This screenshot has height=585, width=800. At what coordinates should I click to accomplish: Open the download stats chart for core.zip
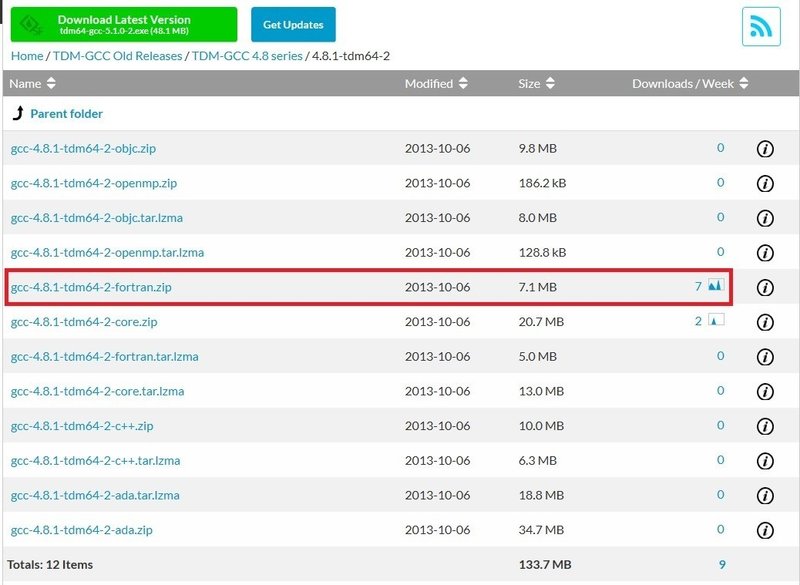[716, 320]
